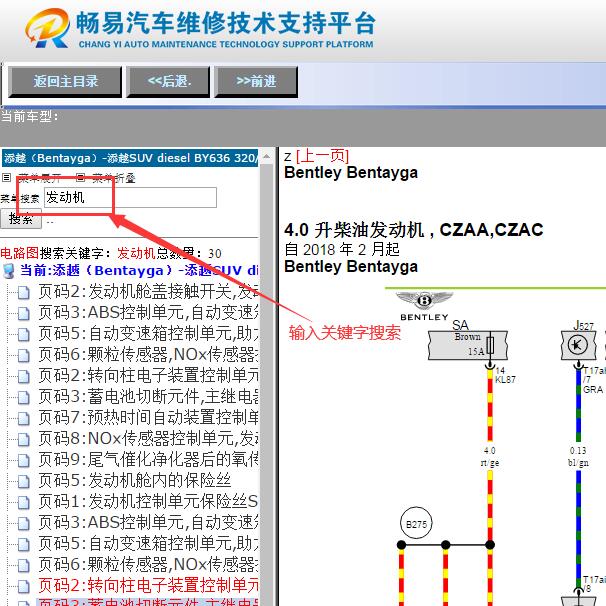Click document icon of 页码5:发动机舱内的保险丝
Screen dimensions: 606x606
pyautogui.click(x=24, y=482)
